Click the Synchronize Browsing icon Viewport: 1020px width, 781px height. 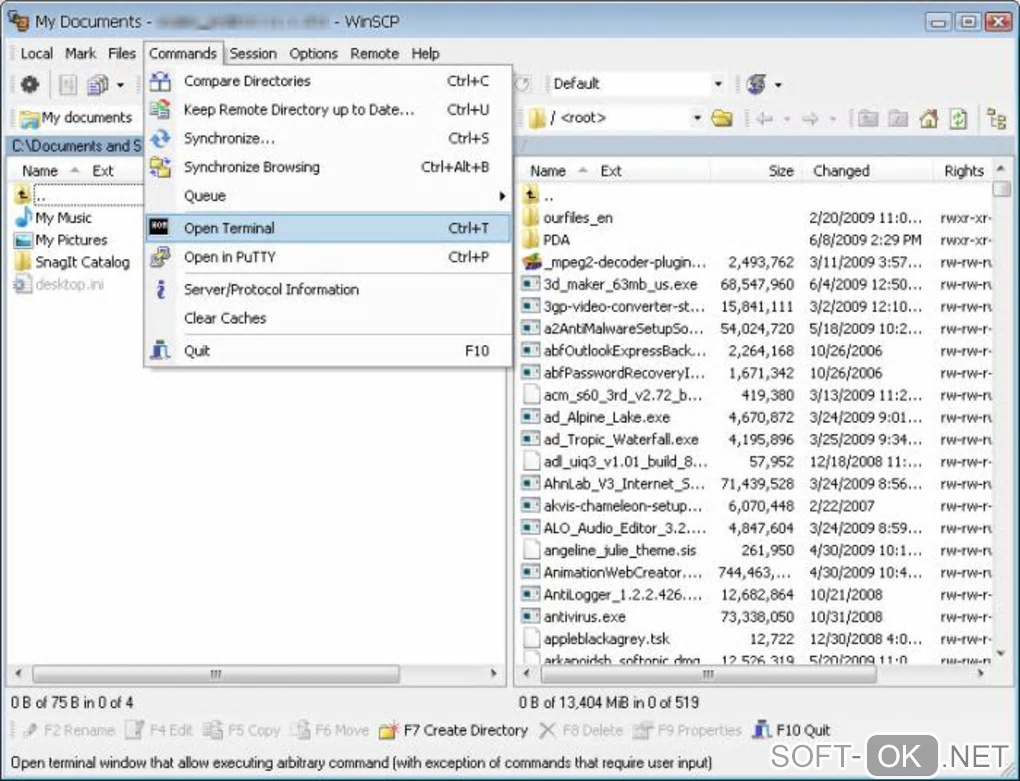[x=160, y=167]
